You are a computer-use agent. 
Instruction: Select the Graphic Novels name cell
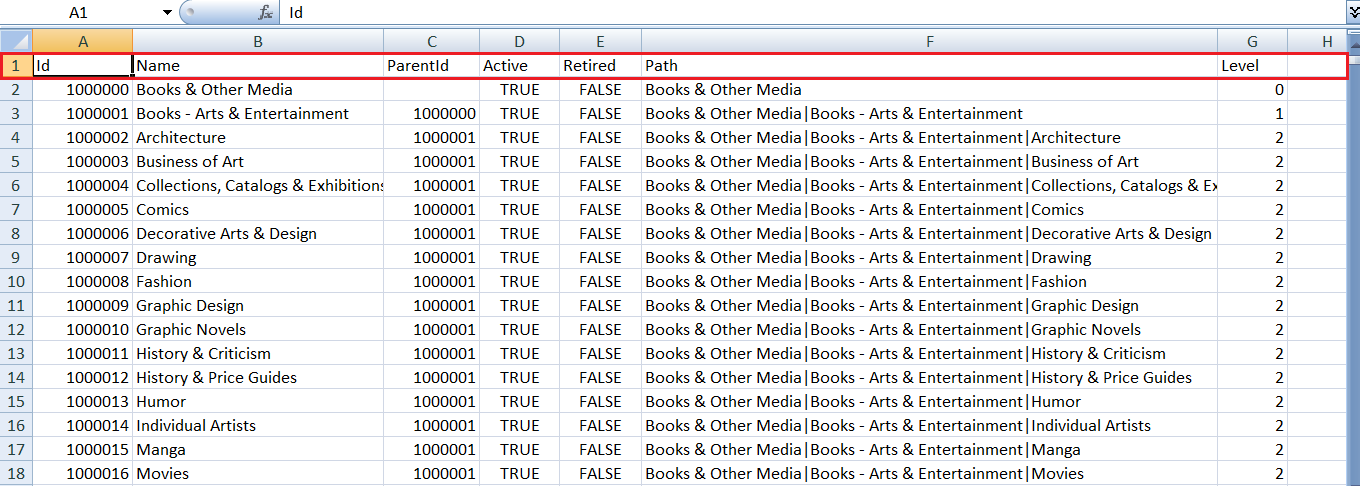[x=258, y=330]
